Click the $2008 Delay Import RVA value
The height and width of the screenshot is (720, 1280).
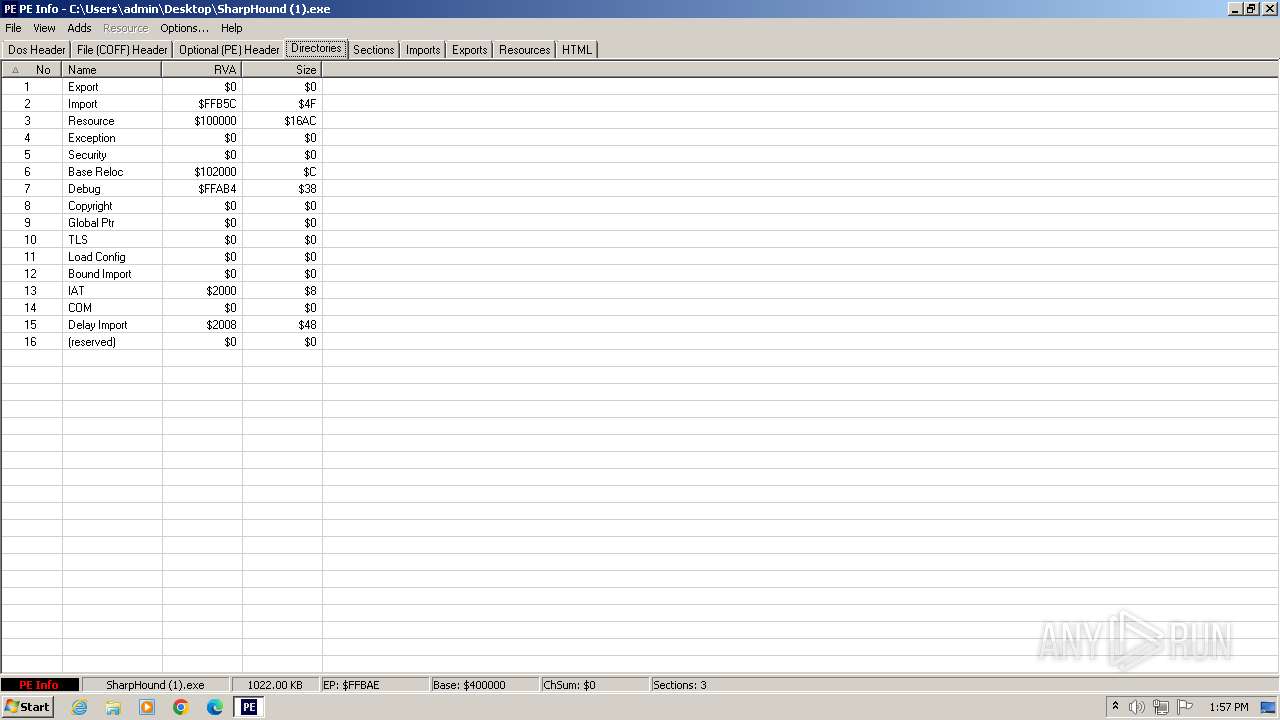[221, 325]
